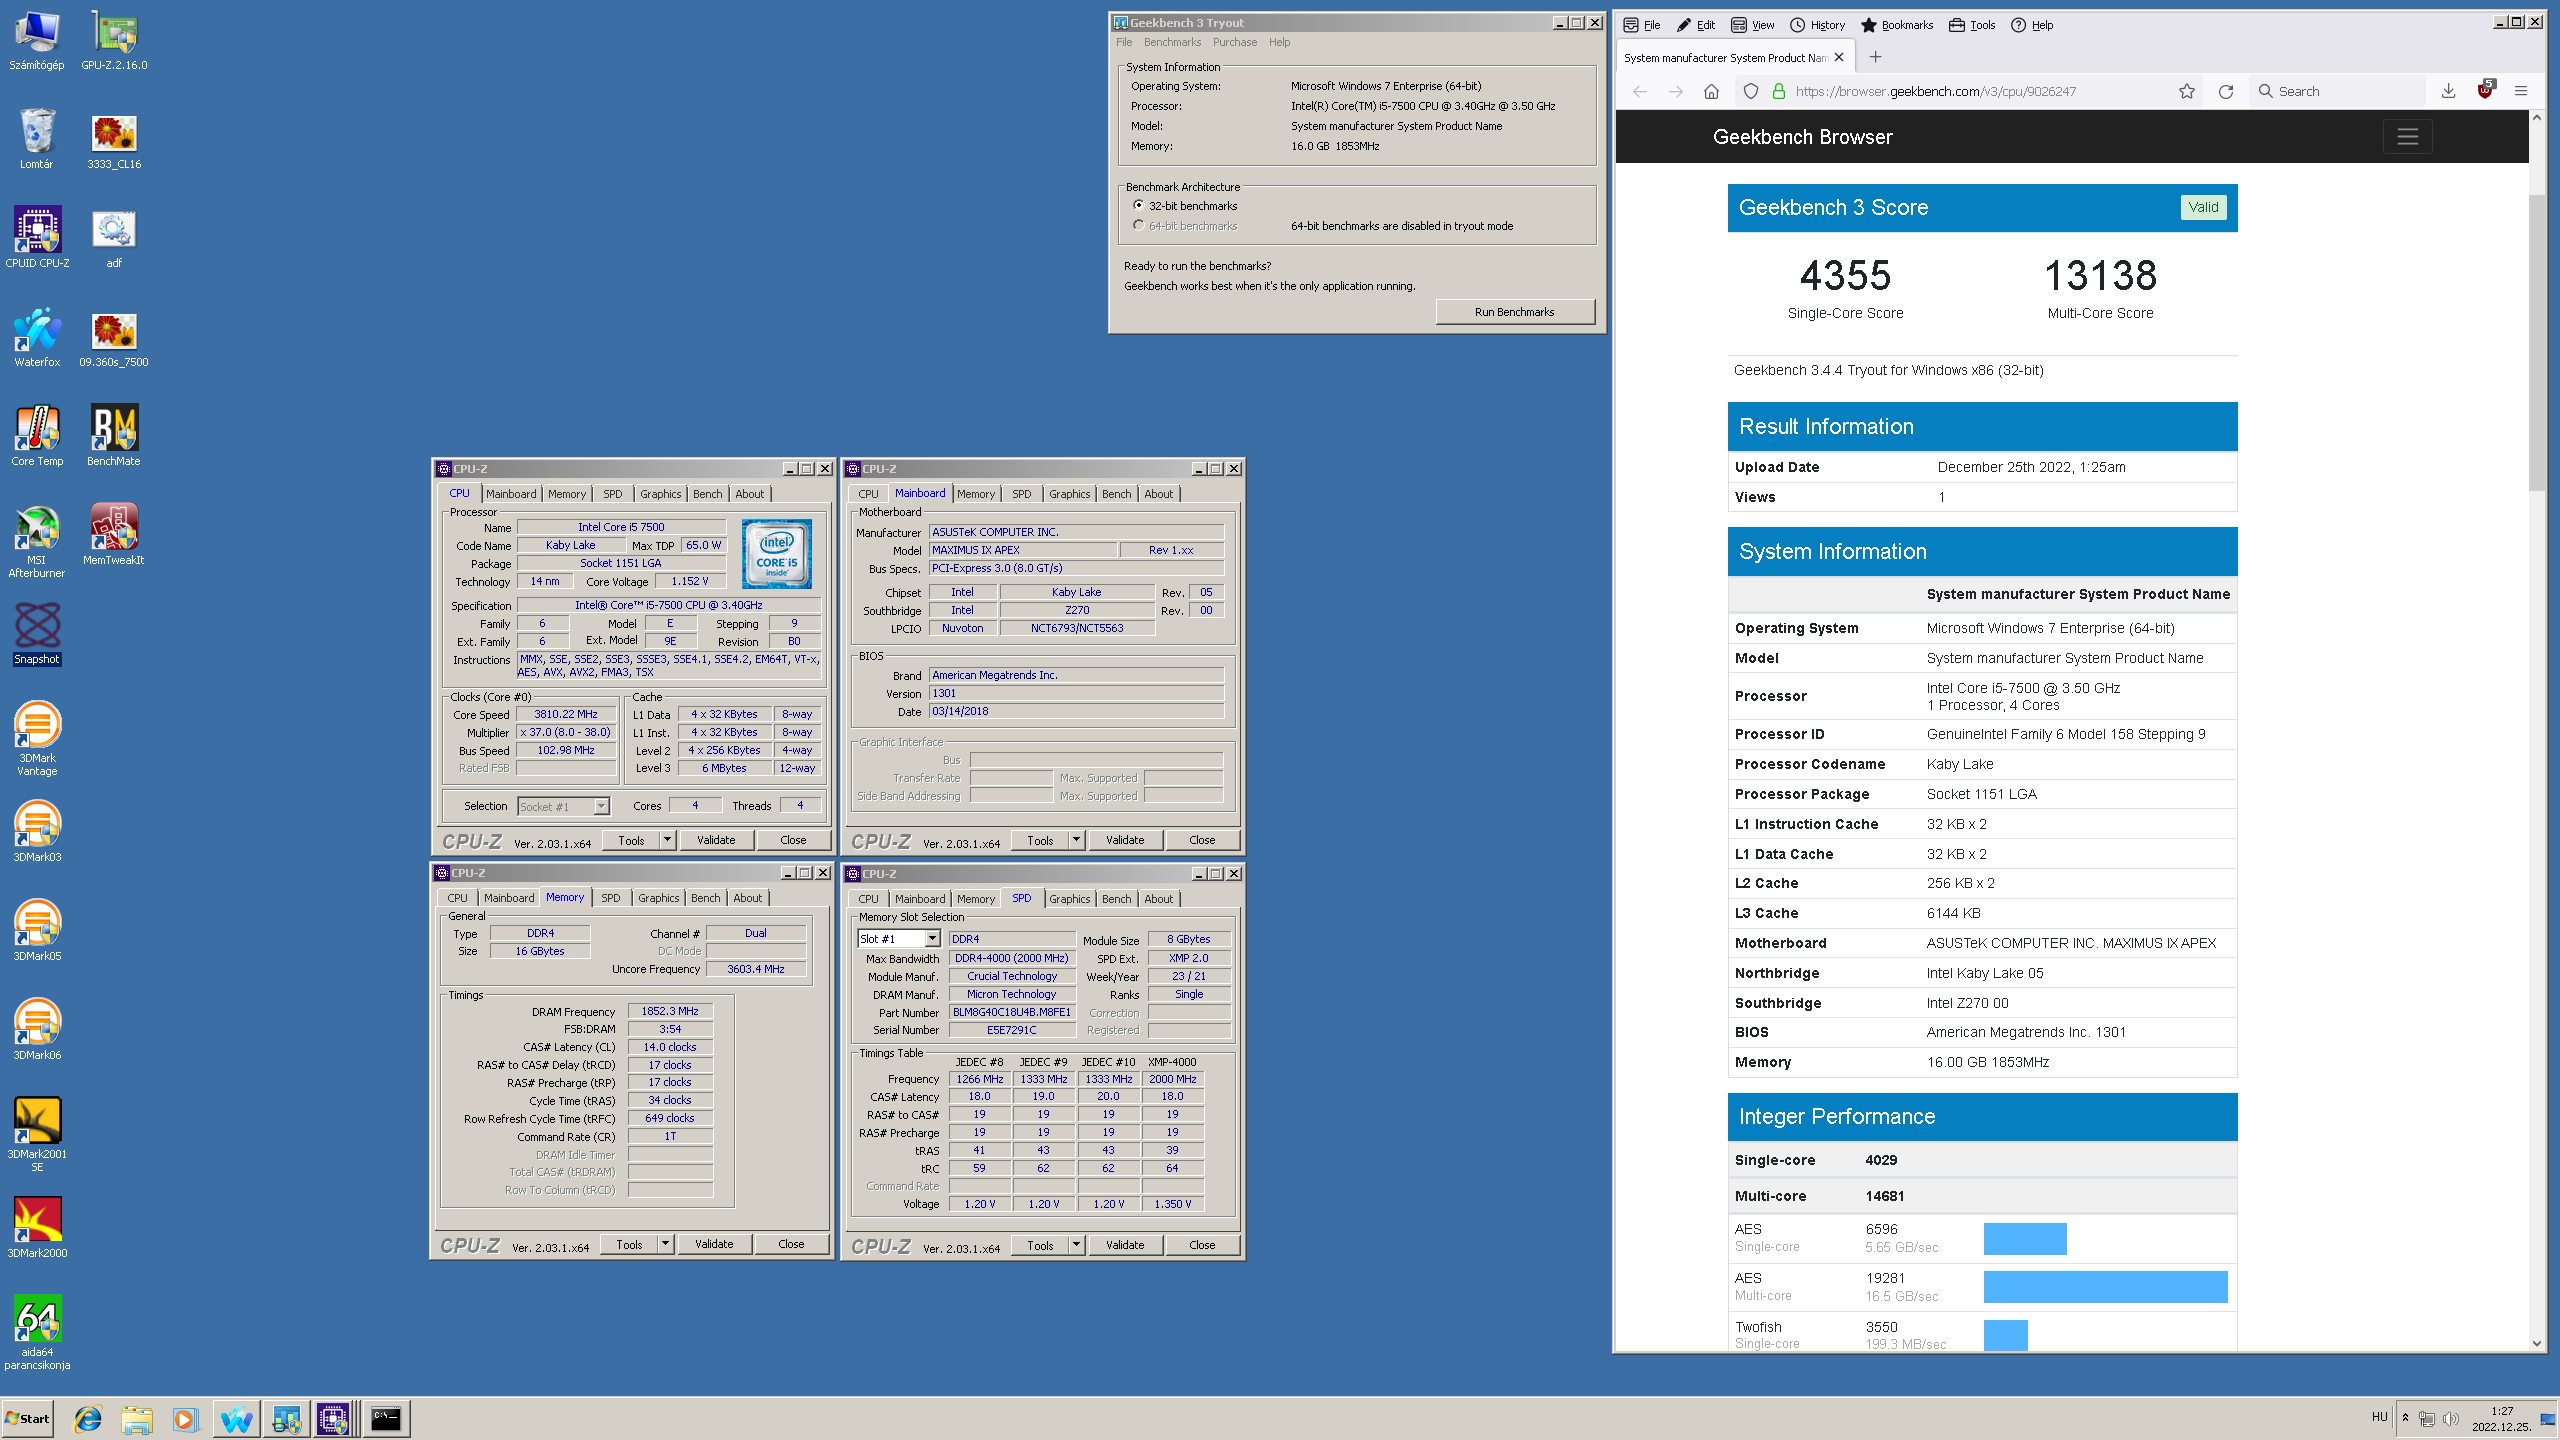The height and width of the screenshot is (1440, 2560).
Task: Open a new browser tab with plus button
Action: [1875, 57]
